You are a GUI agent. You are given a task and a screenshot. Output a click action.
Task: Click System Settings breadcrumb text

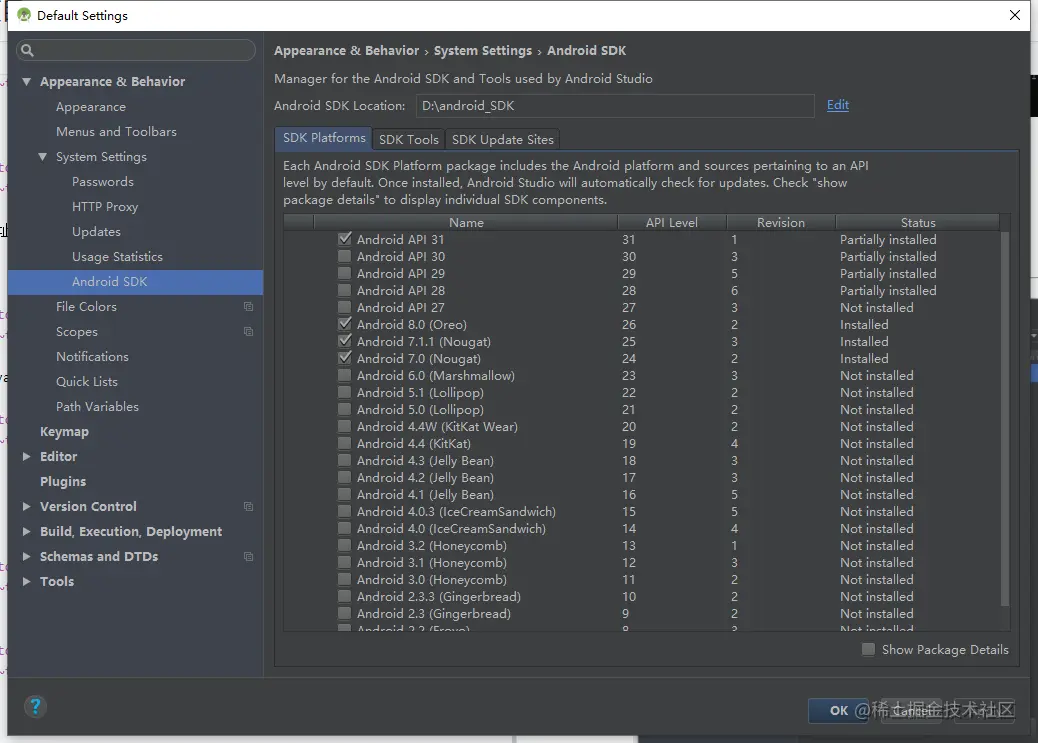pyautogui.click(x=483, y=51)
